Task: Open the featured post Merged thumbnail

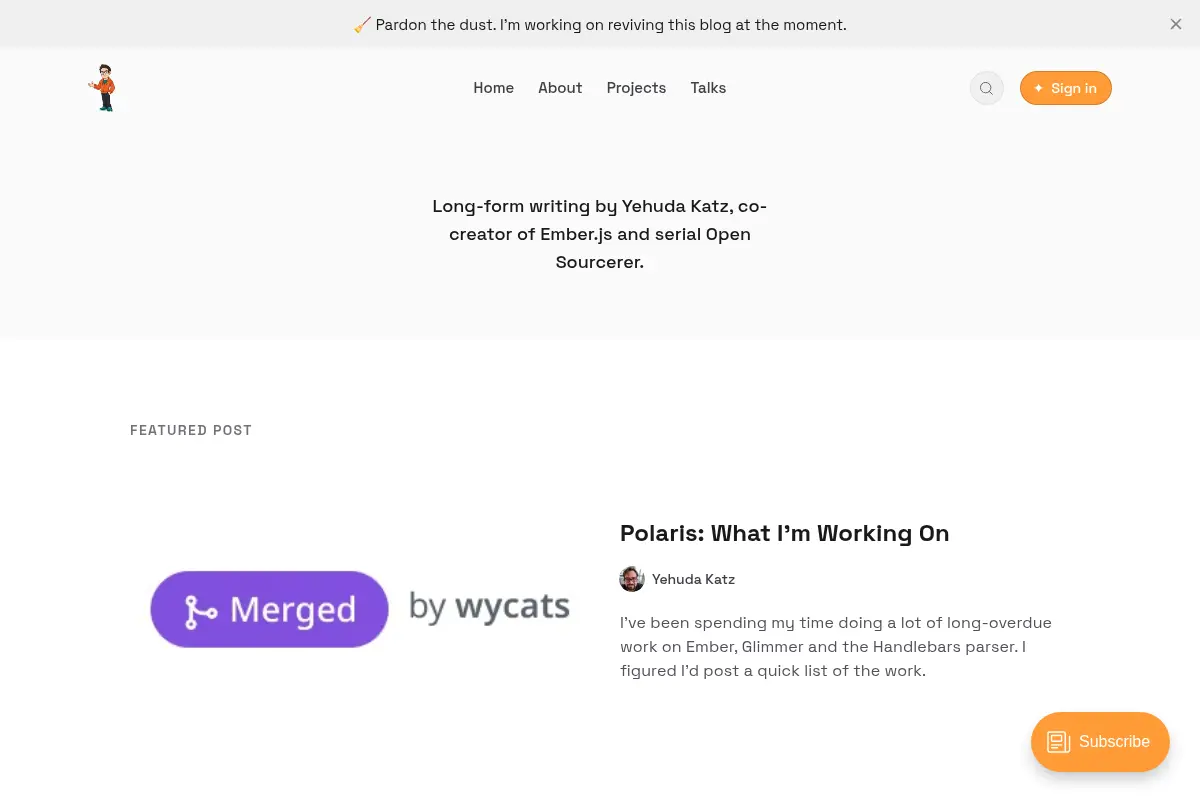Action: click(360, 609)
